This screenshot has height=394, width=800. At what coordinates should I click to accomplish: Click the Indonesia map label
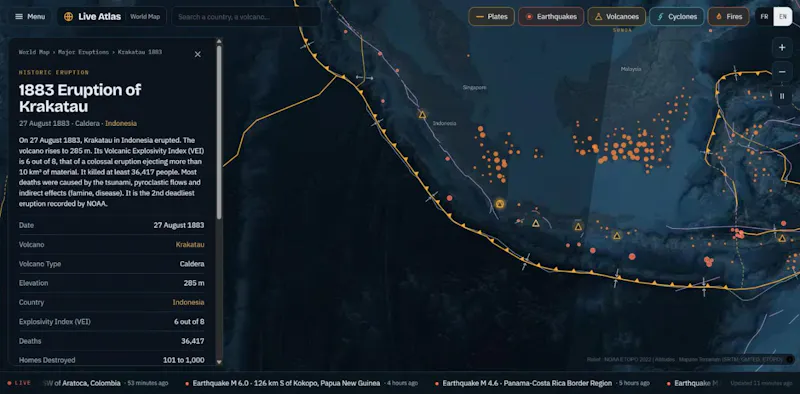pos(444,123)
